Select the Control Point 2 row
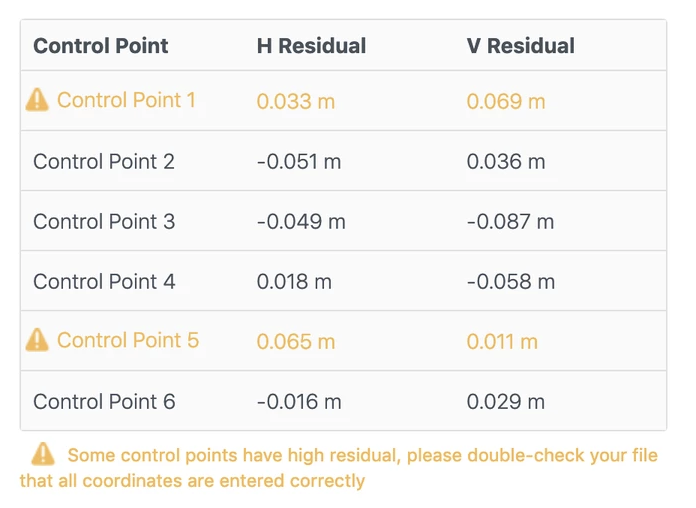The width and height of the screenshot is (696, 508). (x=344, y=161)
